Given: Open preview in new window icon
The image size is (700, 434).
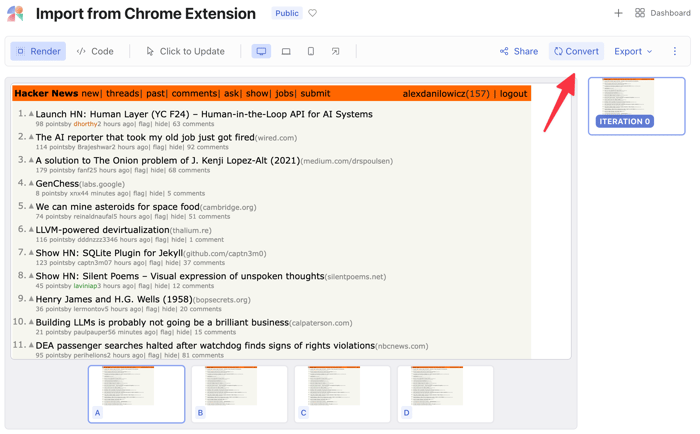Looking at the screenshot, I should pyautogui.click(x=335, y=51).
